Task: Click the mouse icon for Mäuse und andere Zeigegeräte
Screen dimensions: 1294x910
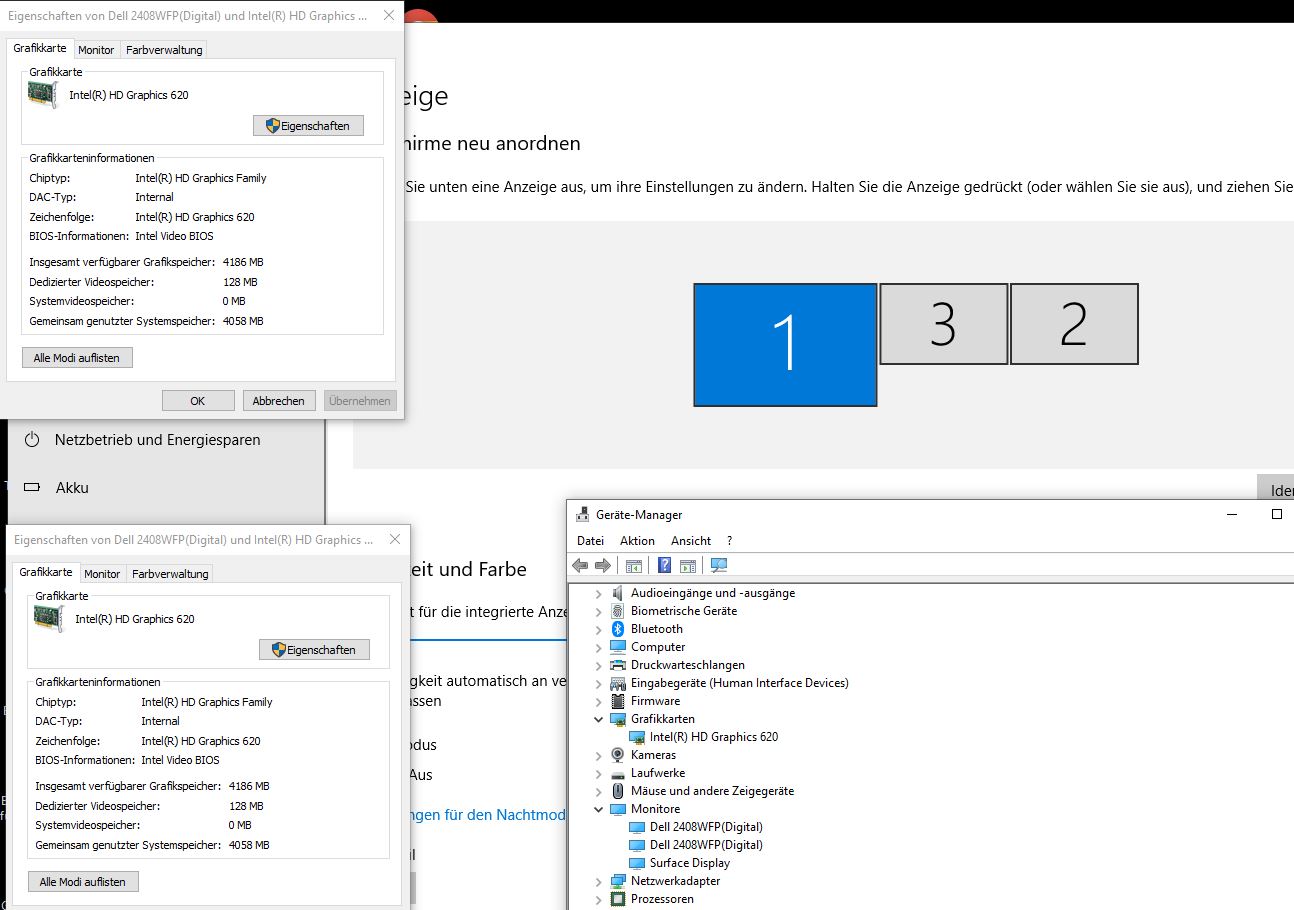Action: 618,791
